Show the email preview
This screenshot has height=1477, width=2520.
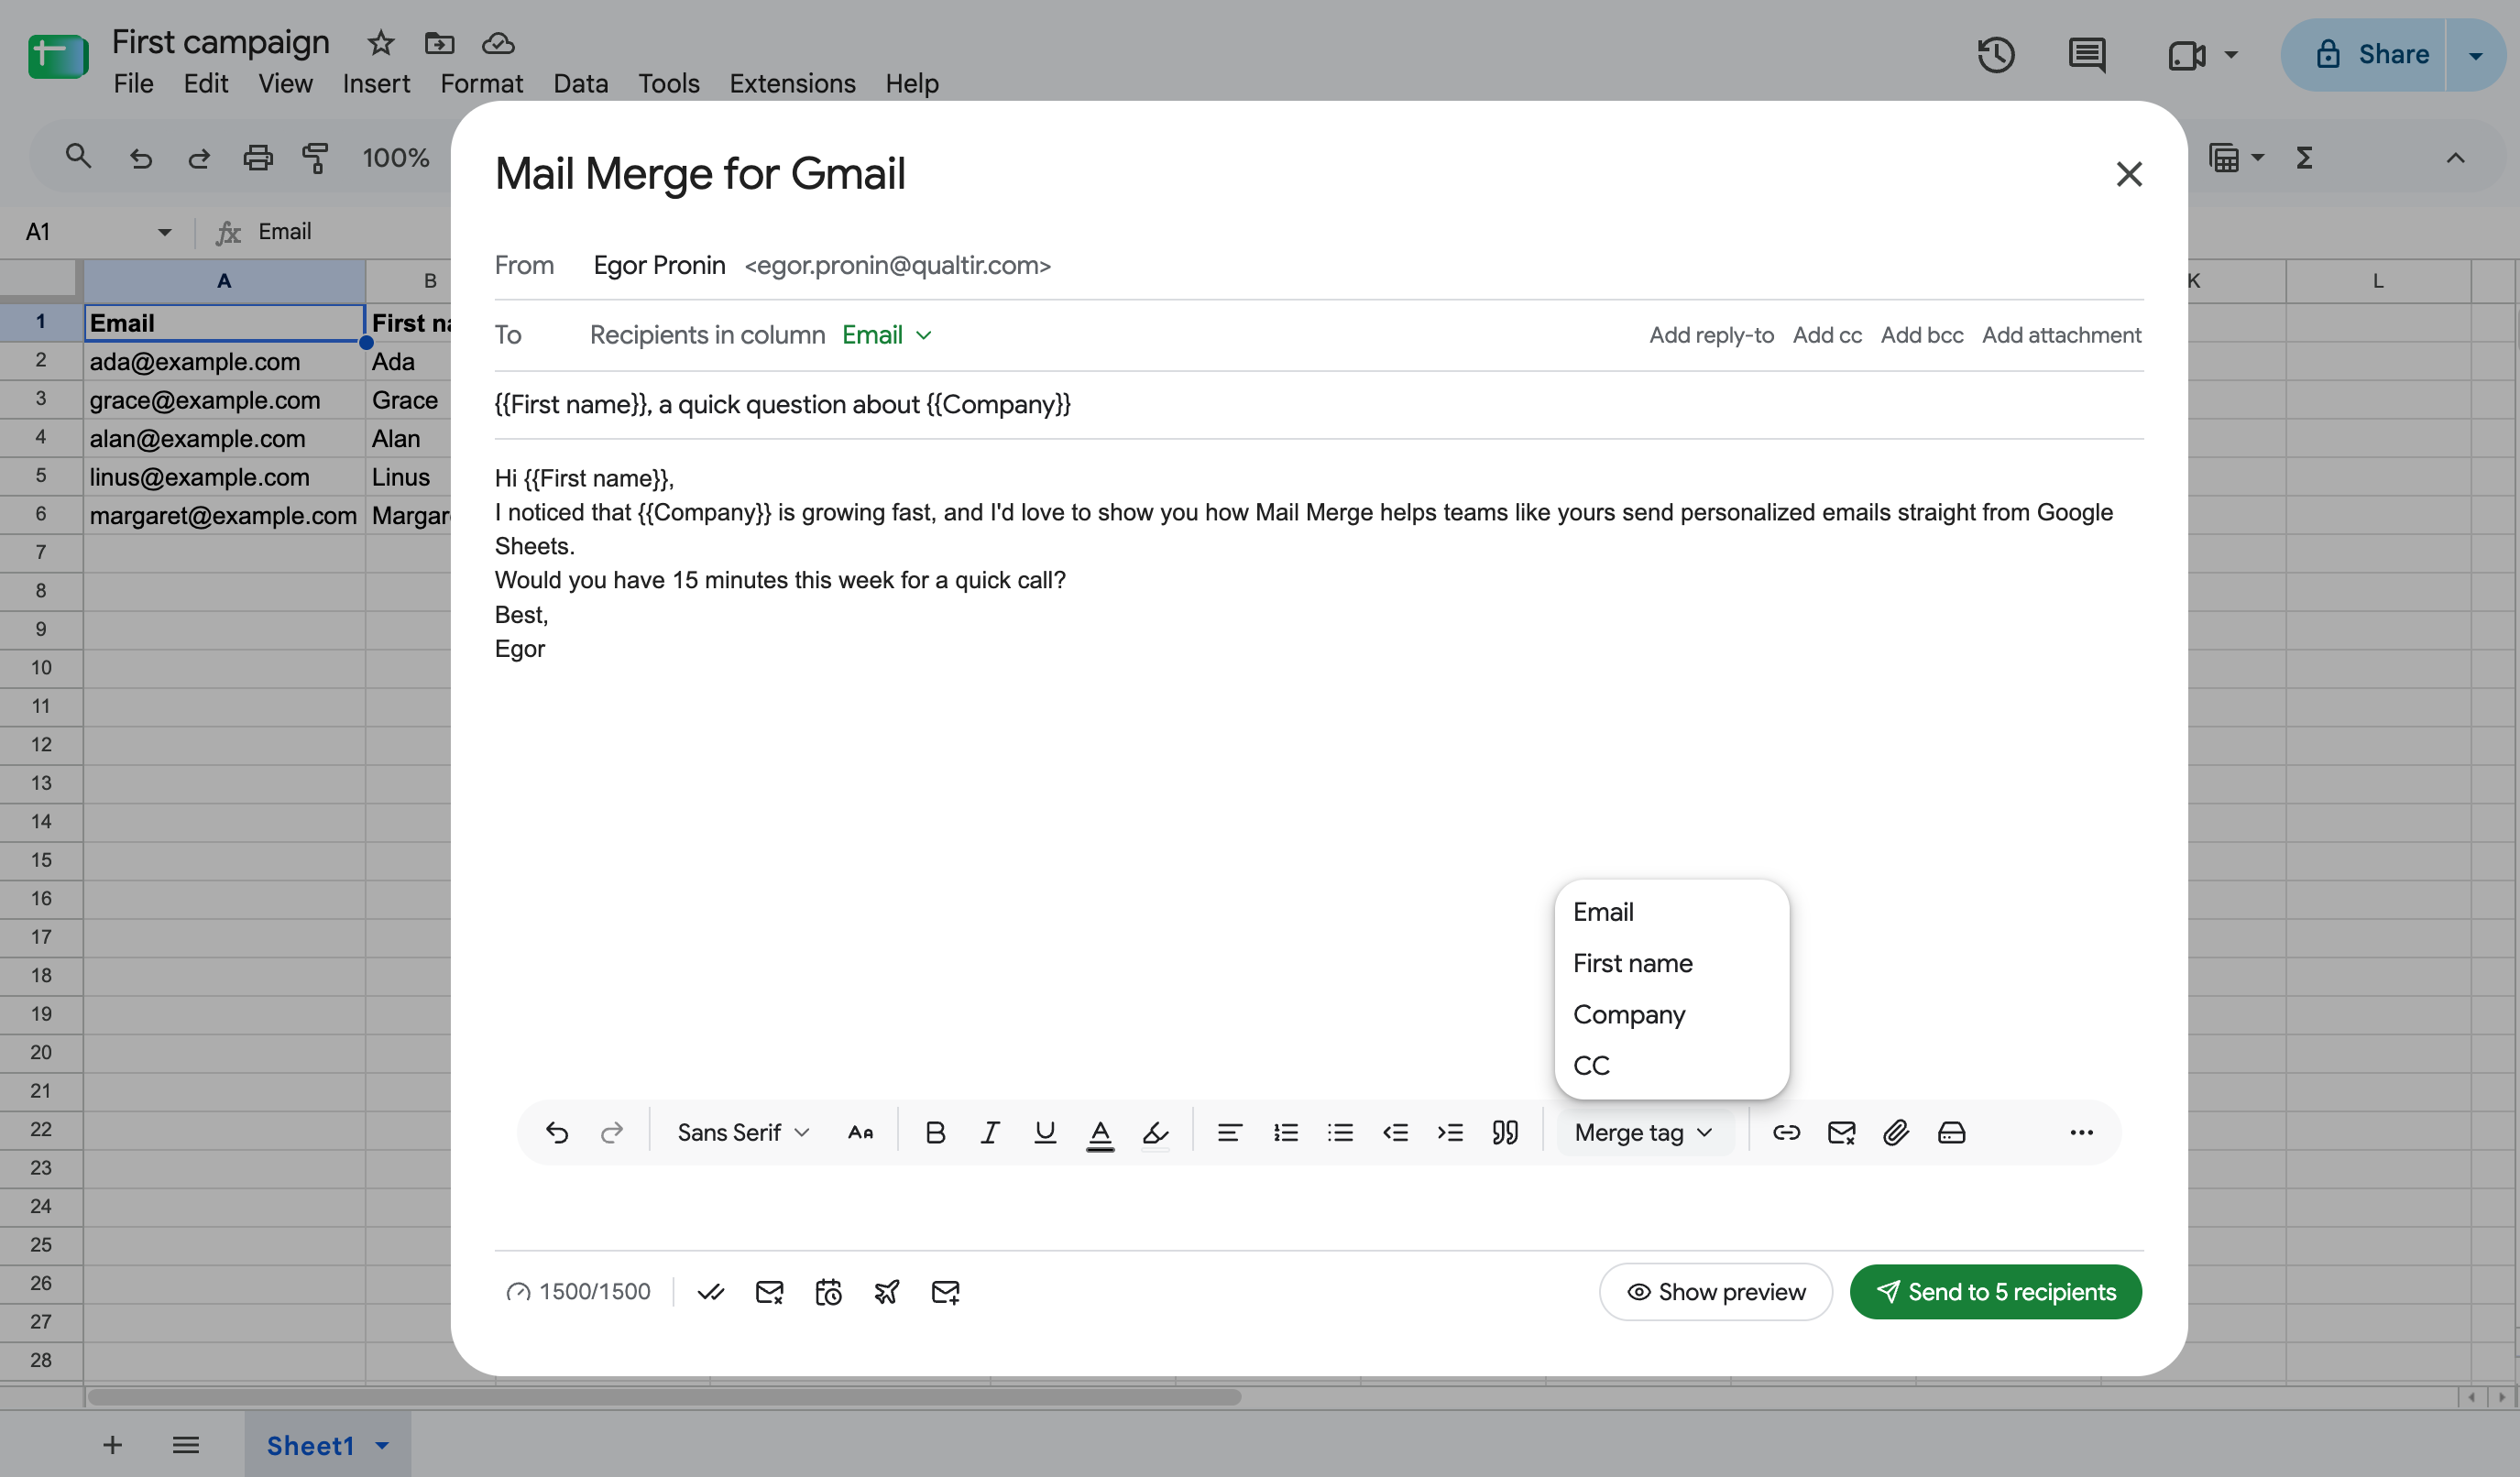[1716, 1292]
